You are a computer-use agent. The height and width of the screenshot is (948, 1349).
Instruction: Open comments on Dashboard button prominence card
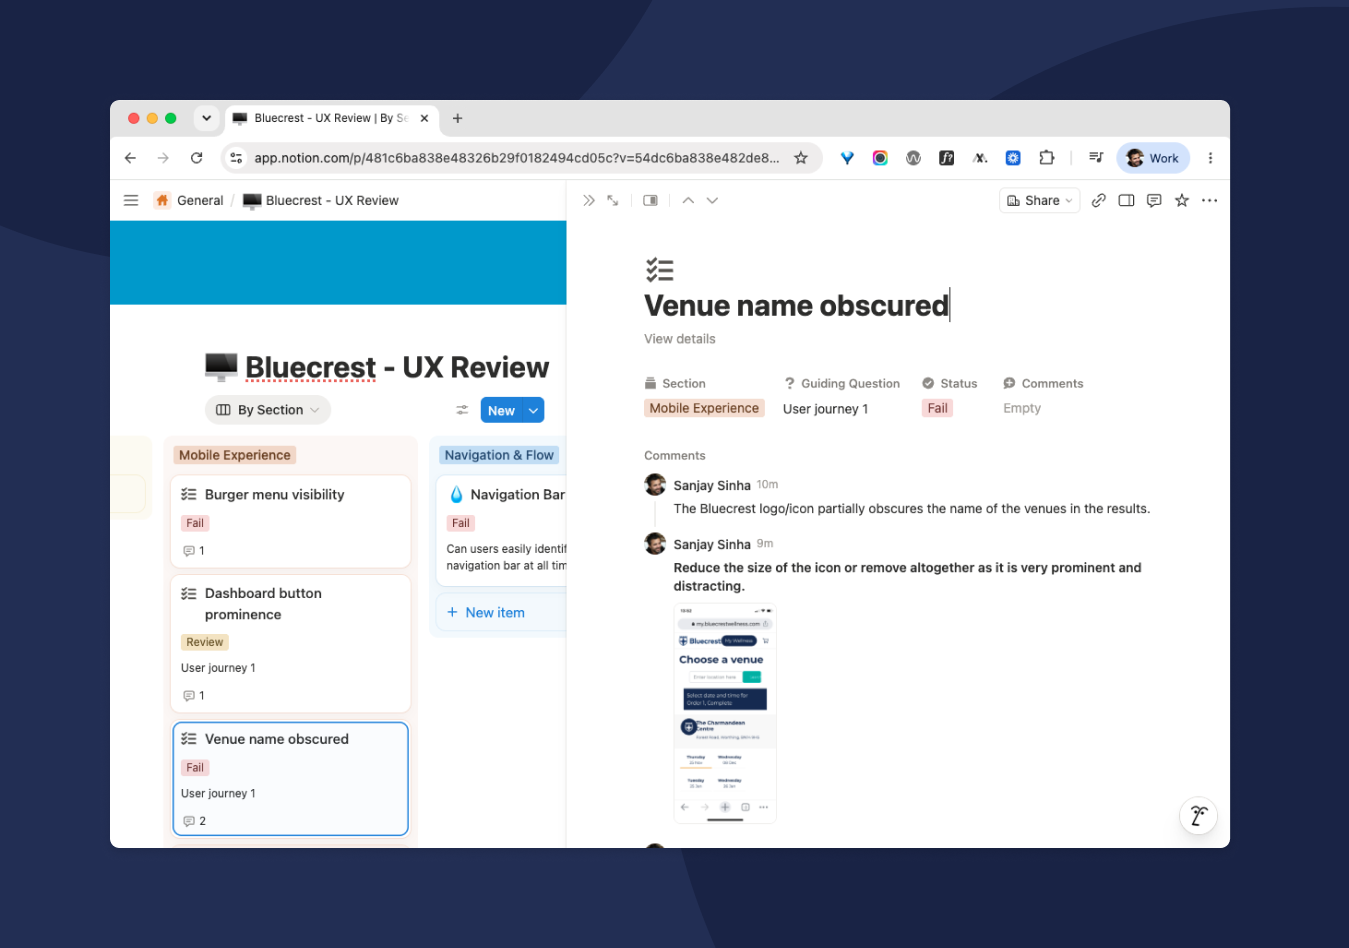tap(194, 696)
